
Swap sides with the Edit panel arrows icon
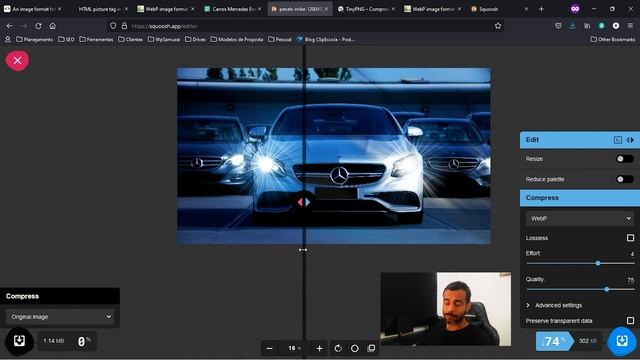[x=630, y=140]
